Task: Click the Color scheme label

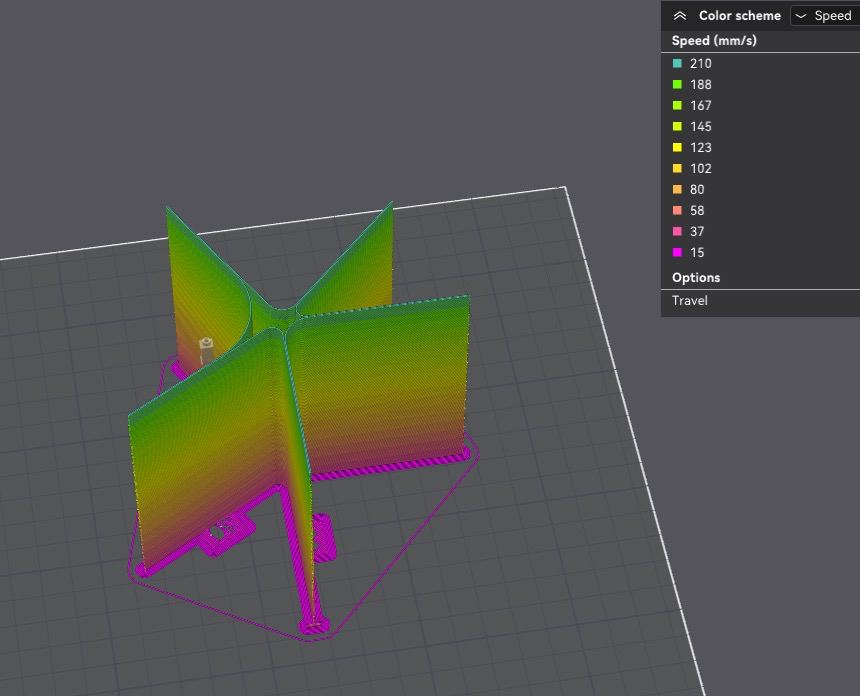Action: coord(739,16)
